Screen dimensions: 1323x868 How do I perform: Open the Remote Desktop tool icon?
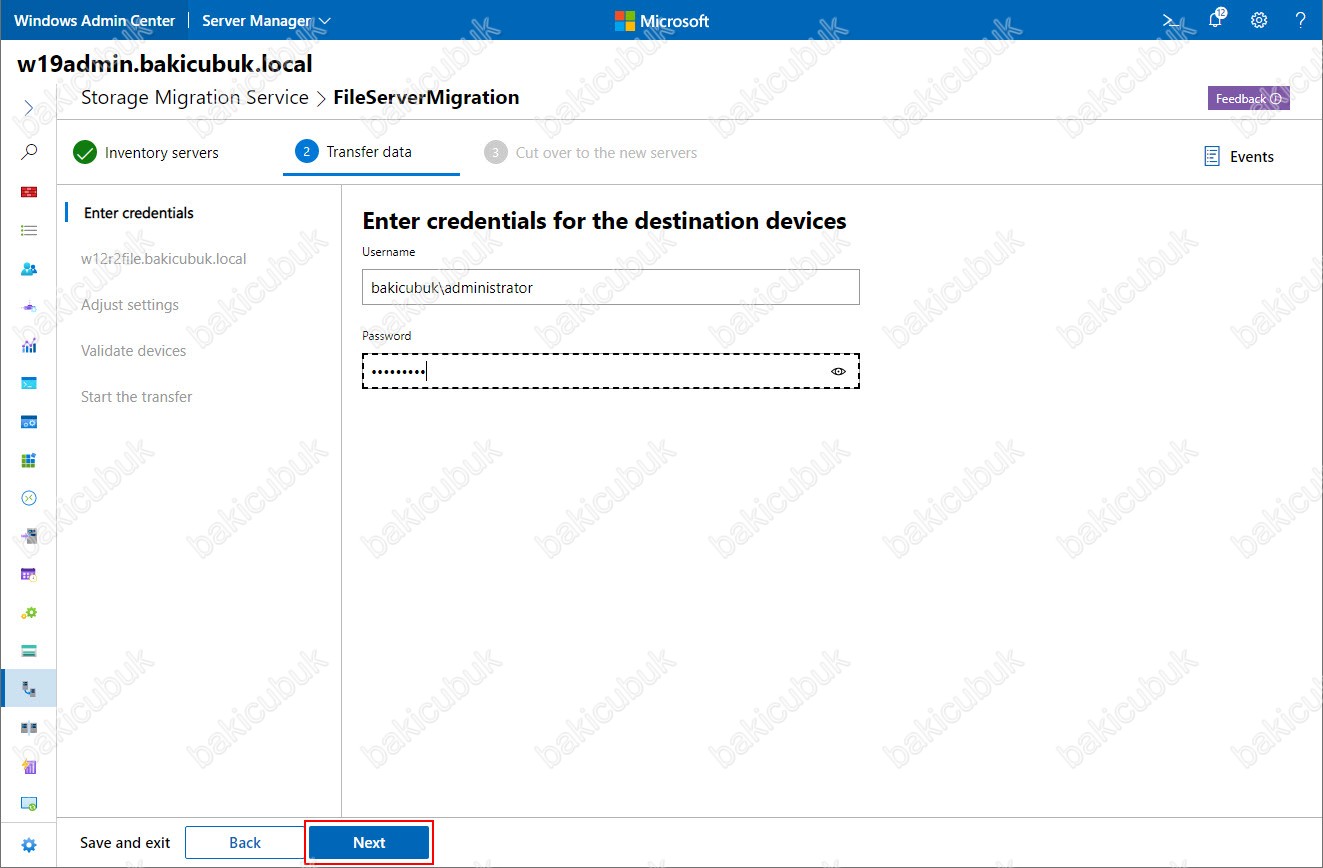pos(29,498)
